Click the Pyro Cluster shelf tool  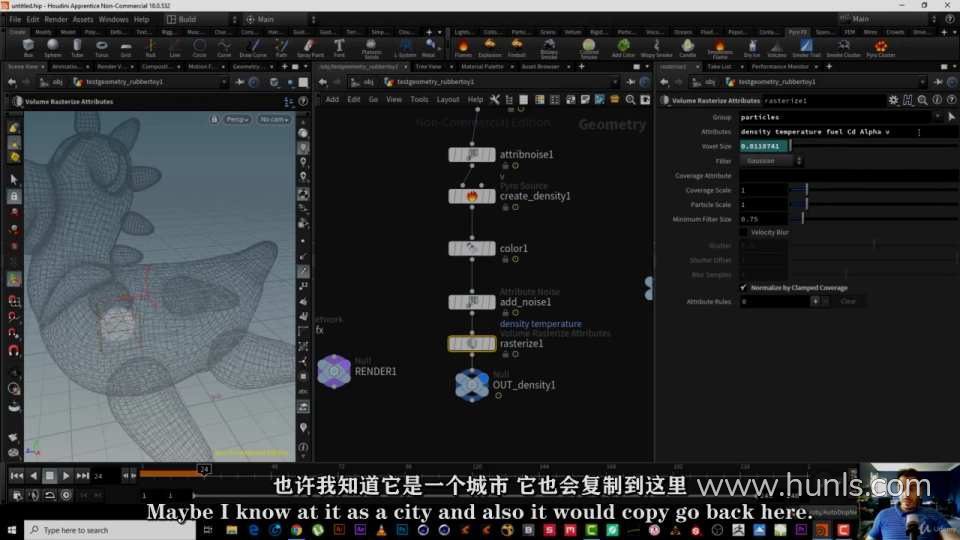[880, 47]
